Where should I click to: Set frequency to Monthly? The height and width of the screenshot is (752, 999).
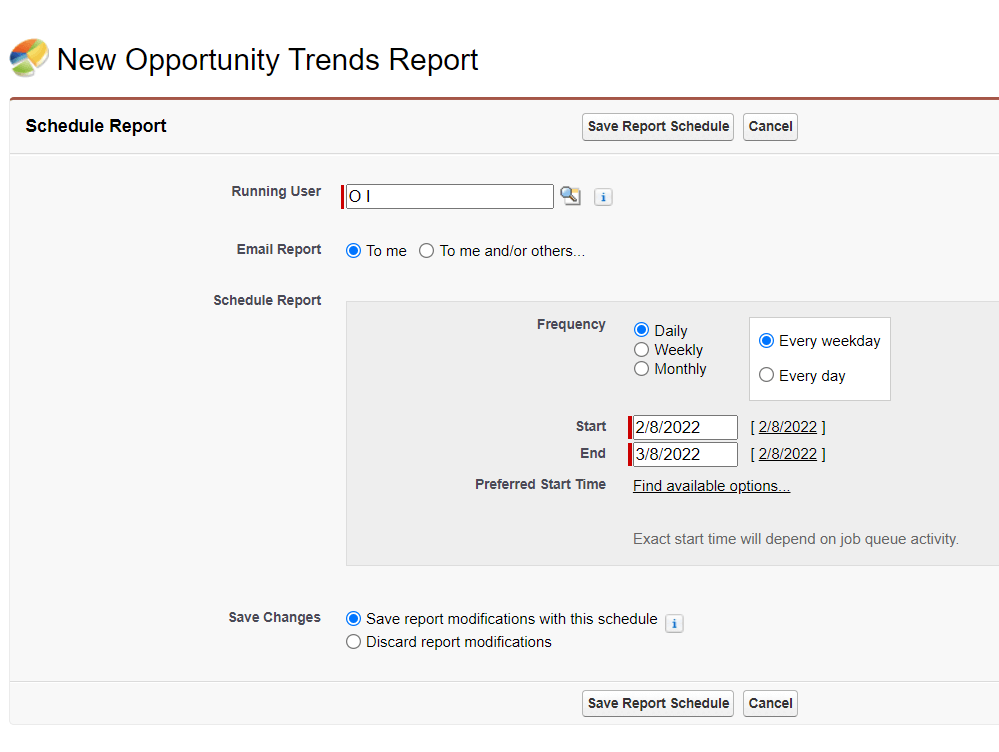[x=642, y=369]
